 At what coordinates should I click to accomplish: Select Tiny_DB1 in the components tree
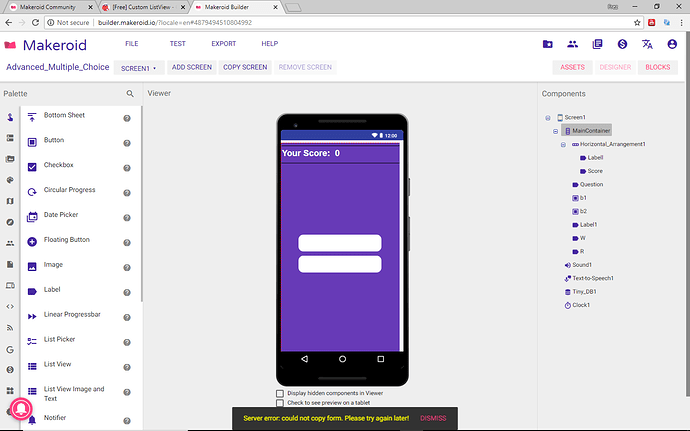[x=580, y=291]
